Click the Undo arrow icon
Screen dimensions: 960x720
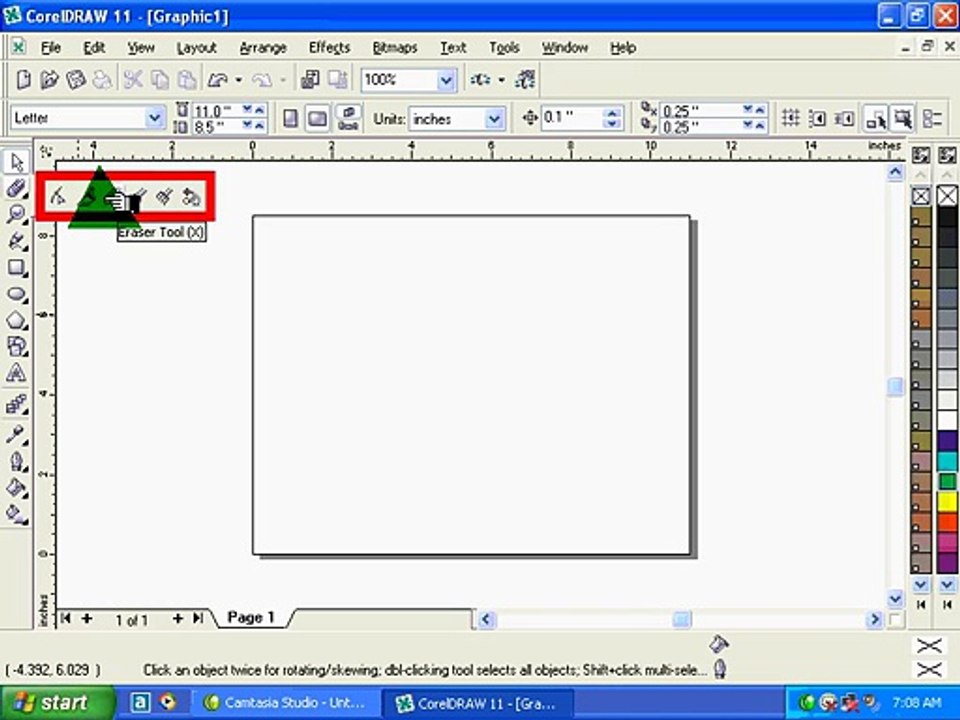(x=218, y=80)
